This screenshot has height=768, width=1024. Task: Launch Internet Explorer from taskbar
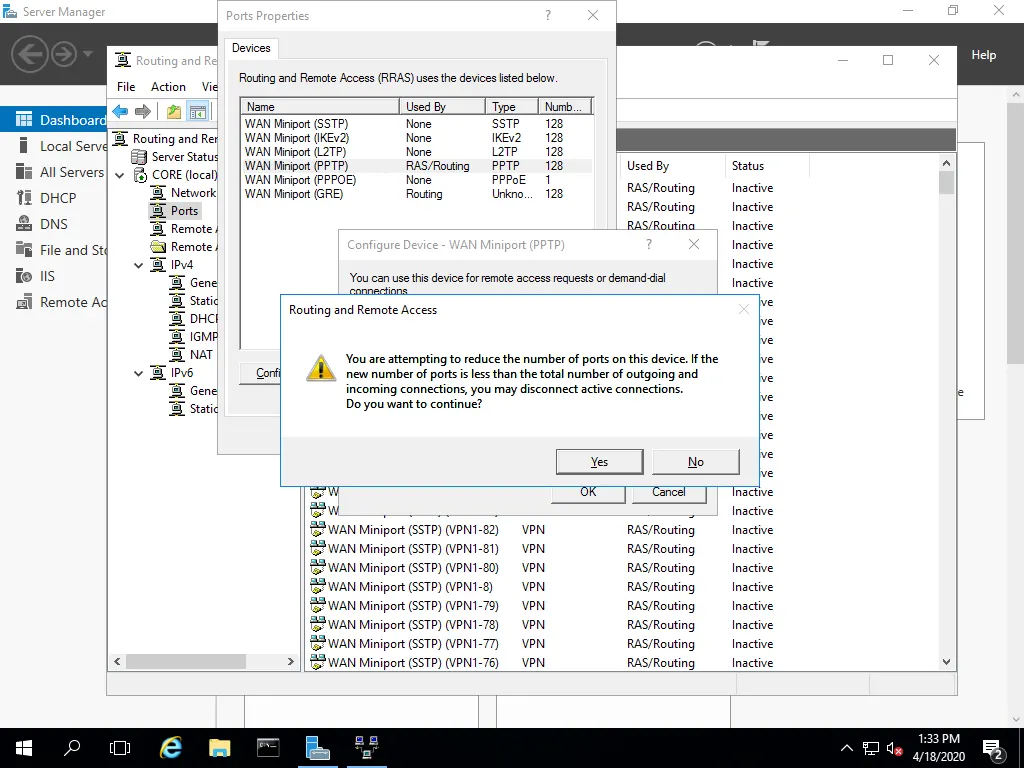point(171,748)
